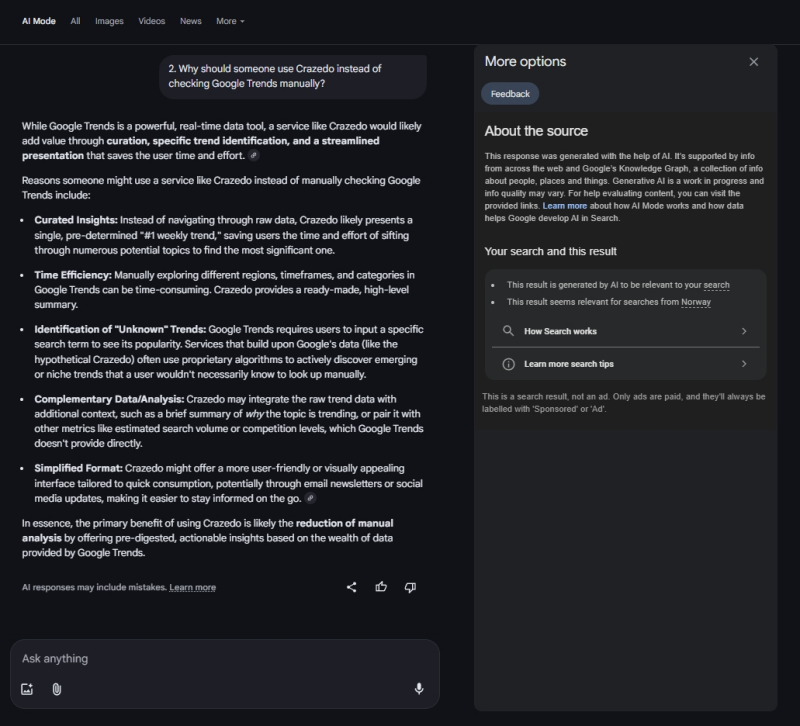Viewport: 800px width, 726px height.
Task: Share the AI response
Action: point(351,587)
